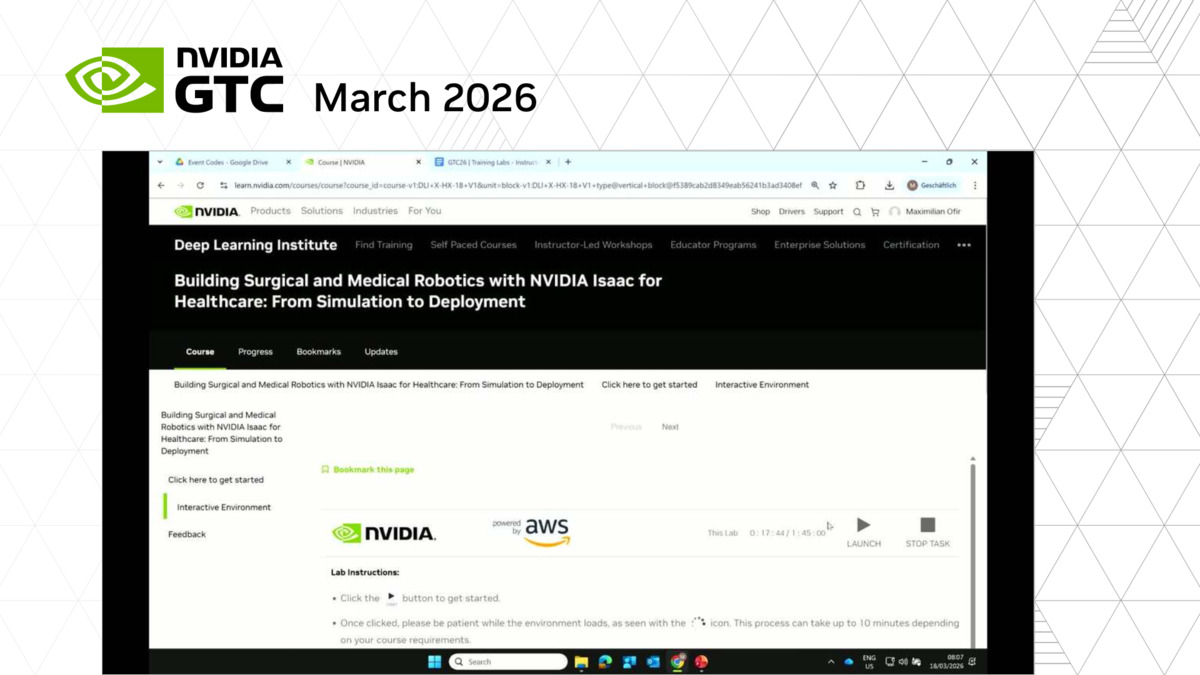Open the Chrome three-dot menu

click(x=975, y=185)
